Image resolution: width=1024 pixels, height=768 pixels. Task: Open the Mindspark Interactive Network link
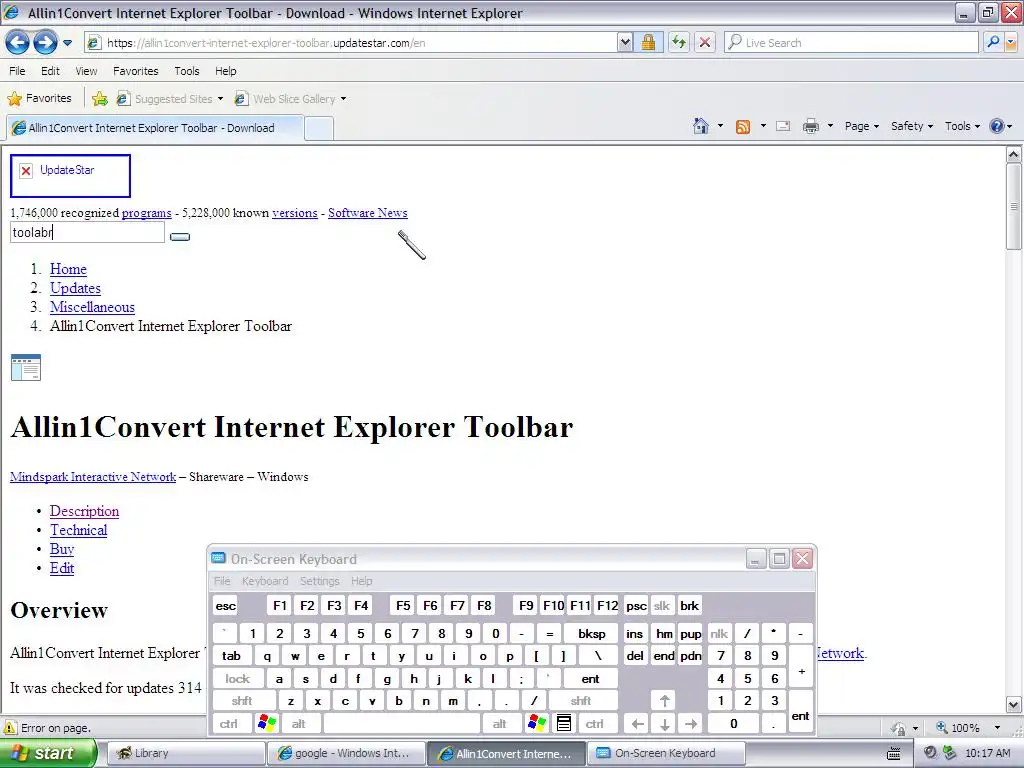(93, 477)
